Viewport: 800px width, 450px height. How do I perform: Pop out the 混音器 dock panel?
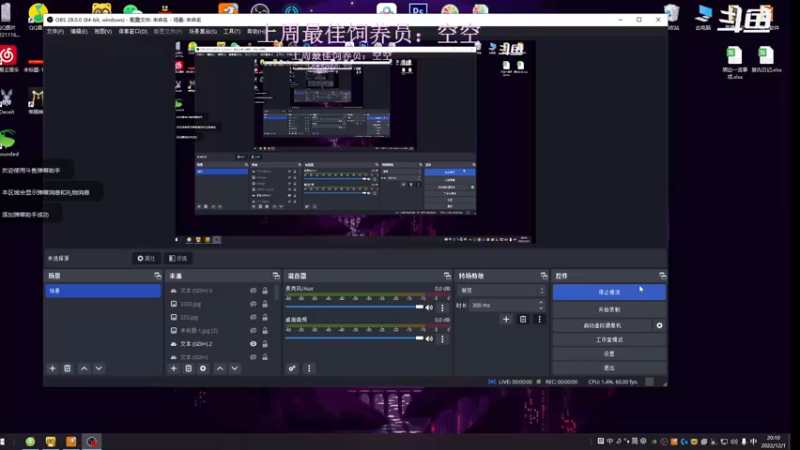(x=447, y=276)
